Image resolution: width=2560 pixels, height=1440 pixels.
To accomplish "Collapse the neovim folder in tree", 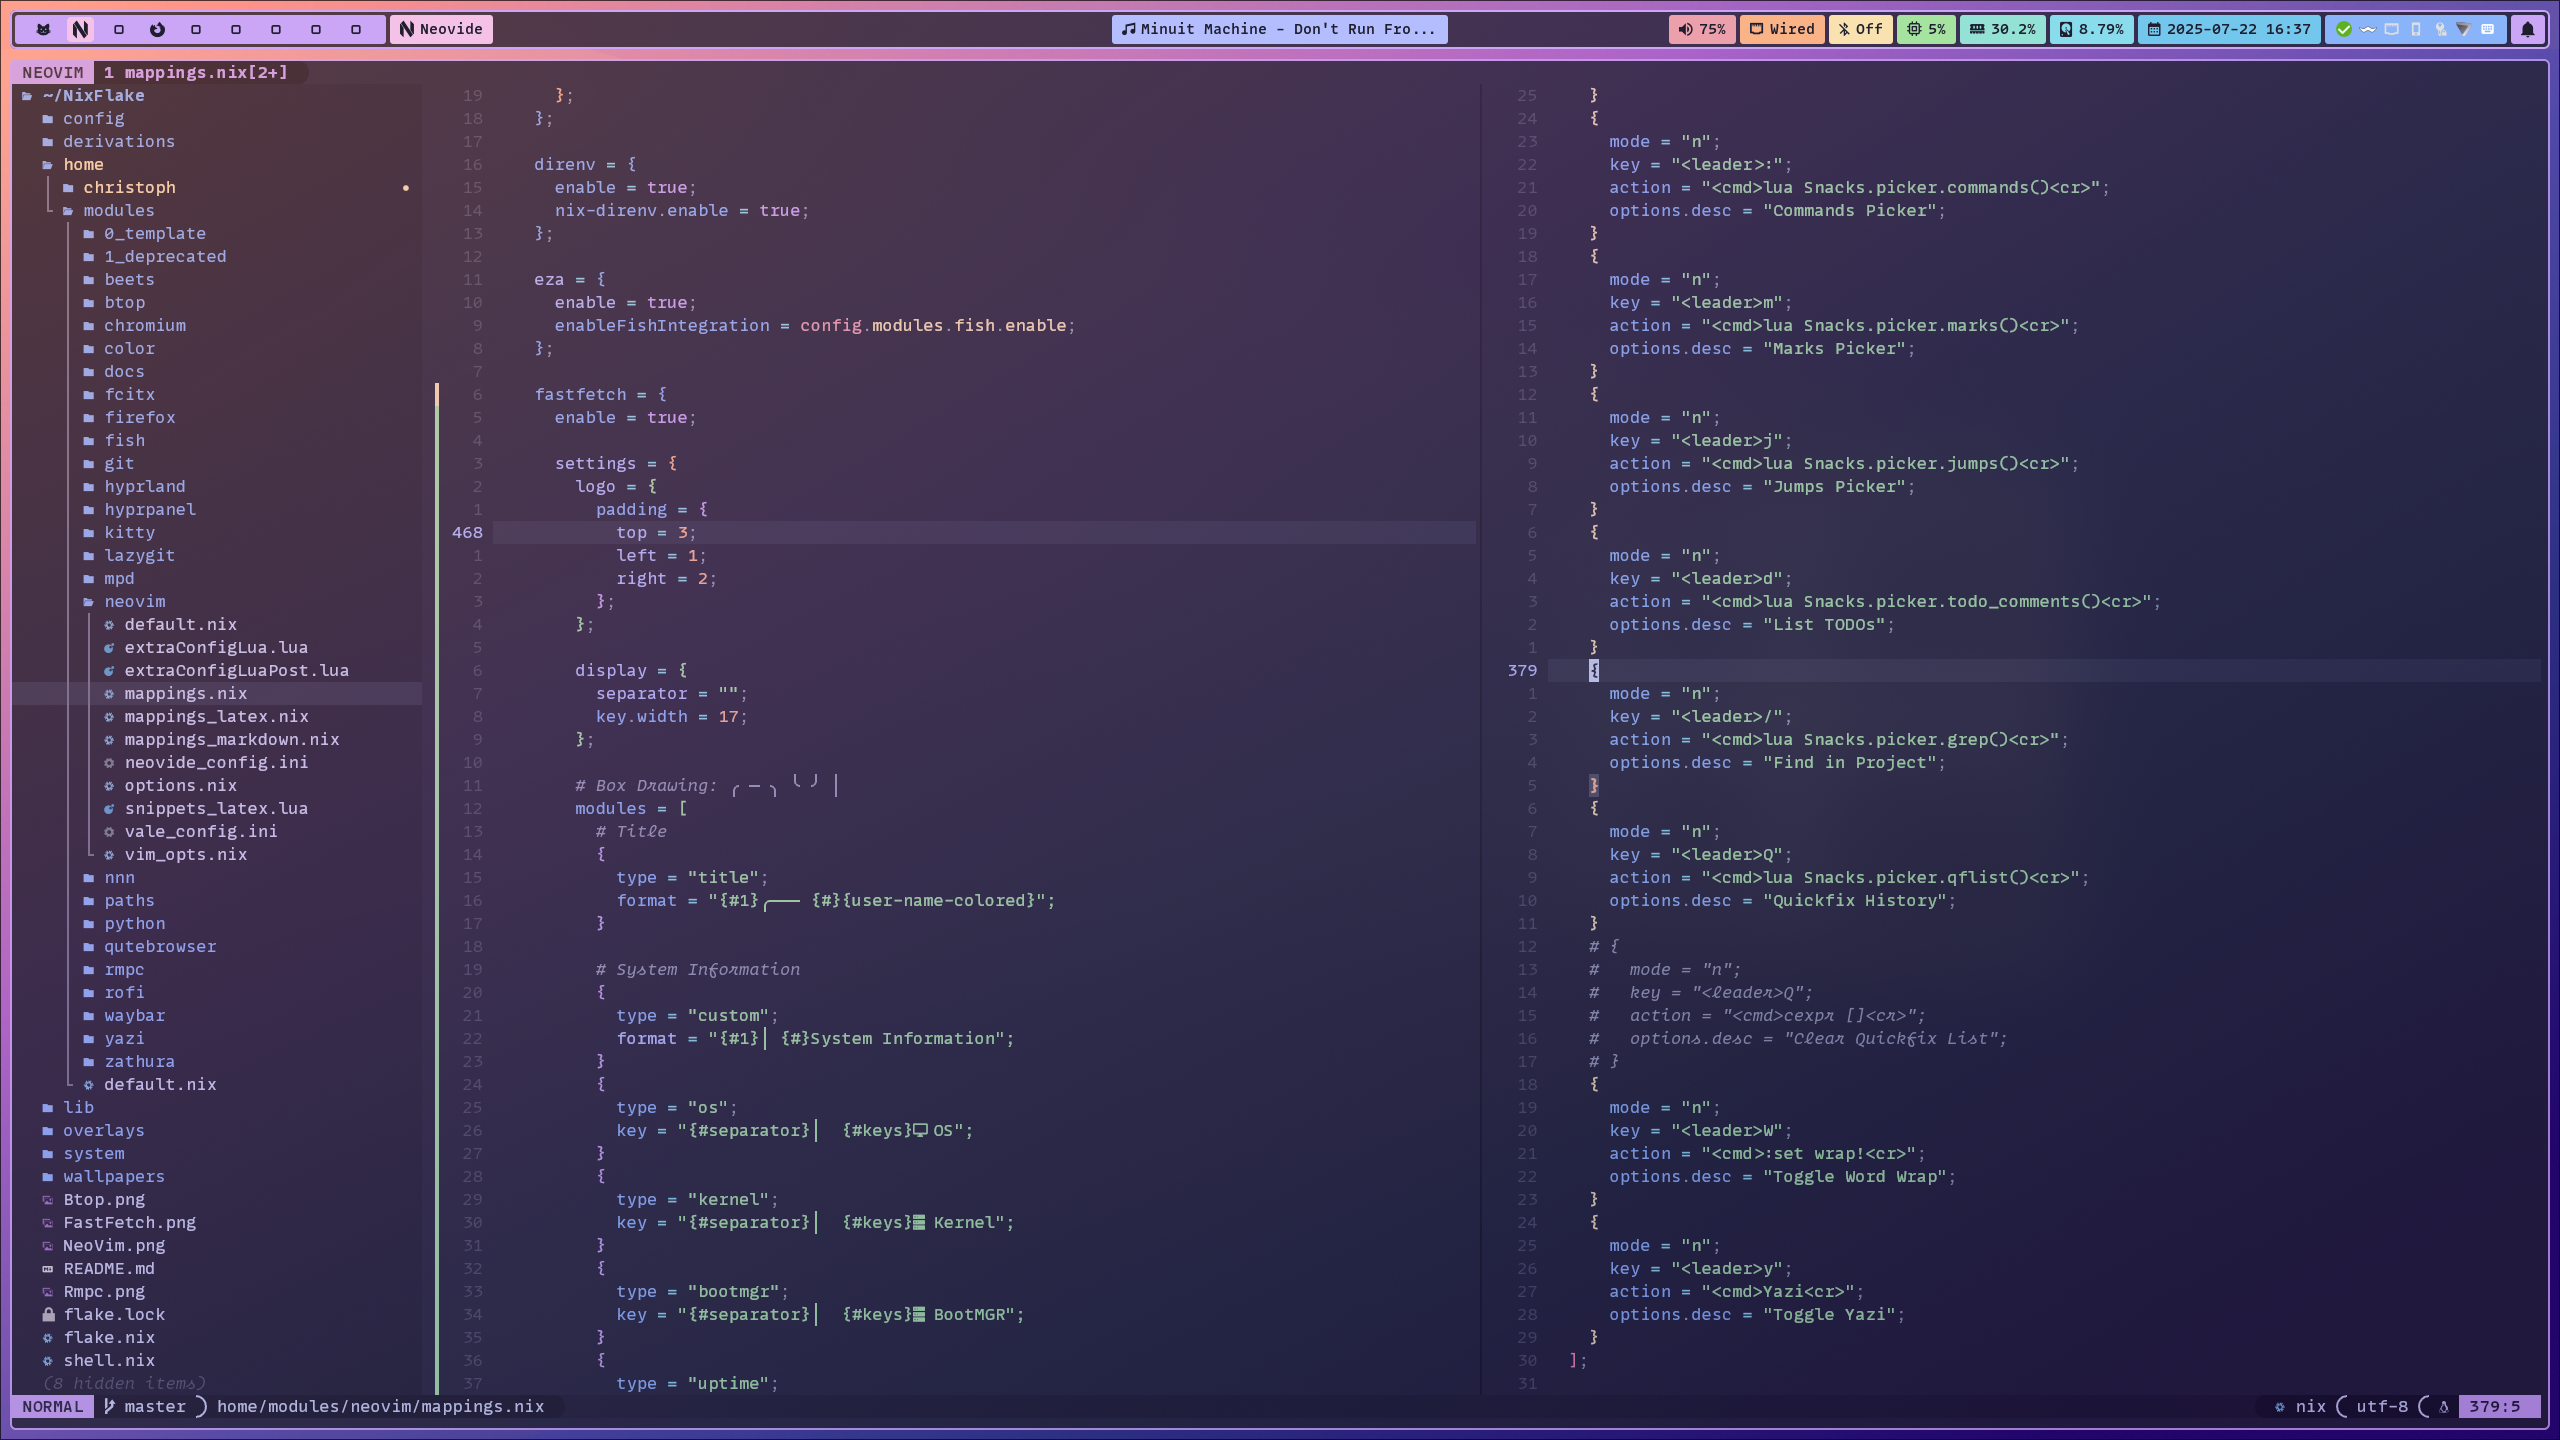I will point(134,601).
